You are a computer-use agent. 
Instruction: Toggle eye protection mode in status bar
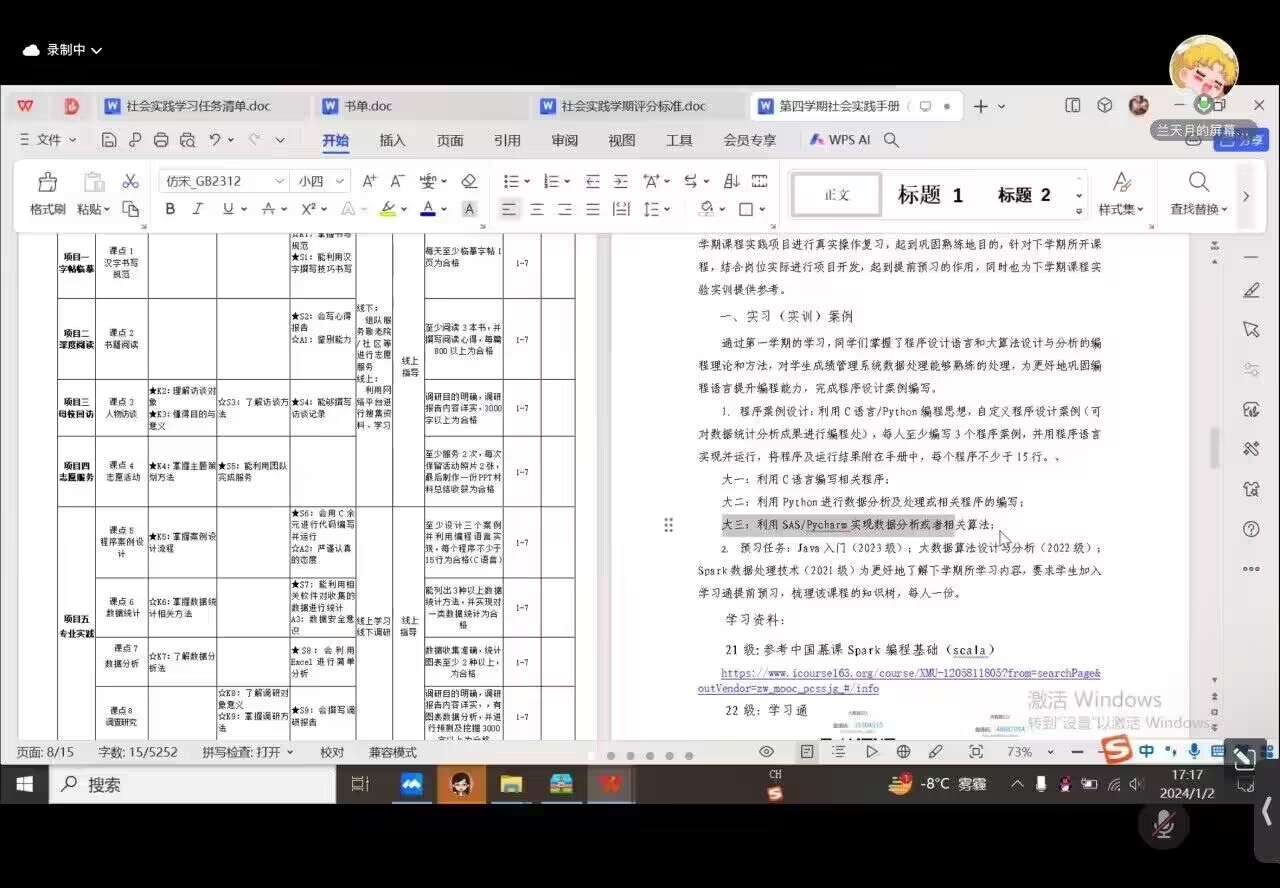pyautogui.click(x=766, y=752)
